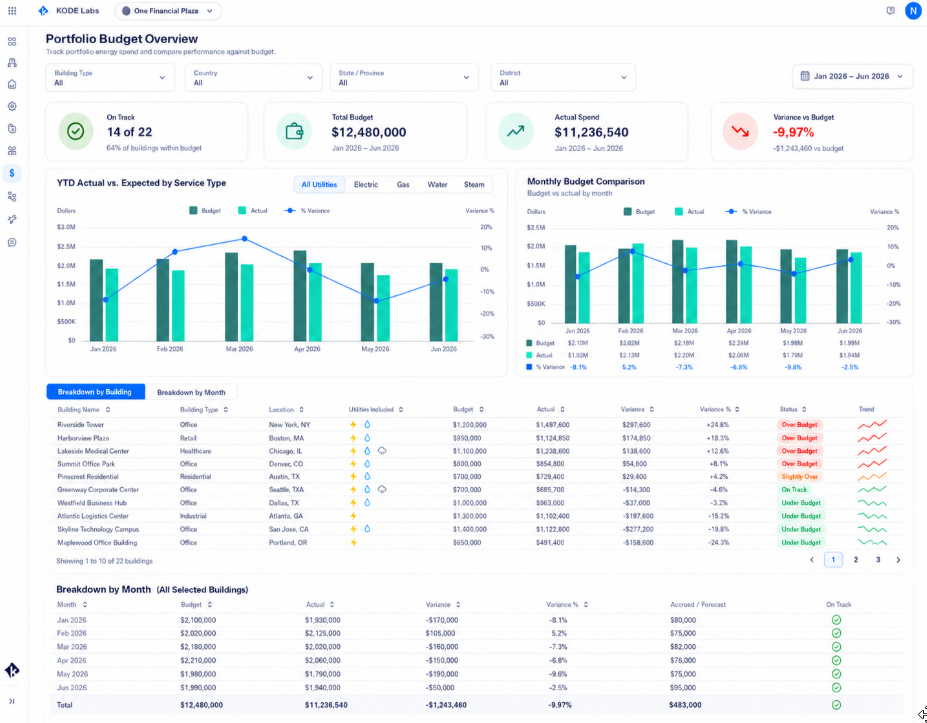927x723 pixels.
Task: Toggle Actual legend swatch in YTD chart
Action: pos(242,210)
